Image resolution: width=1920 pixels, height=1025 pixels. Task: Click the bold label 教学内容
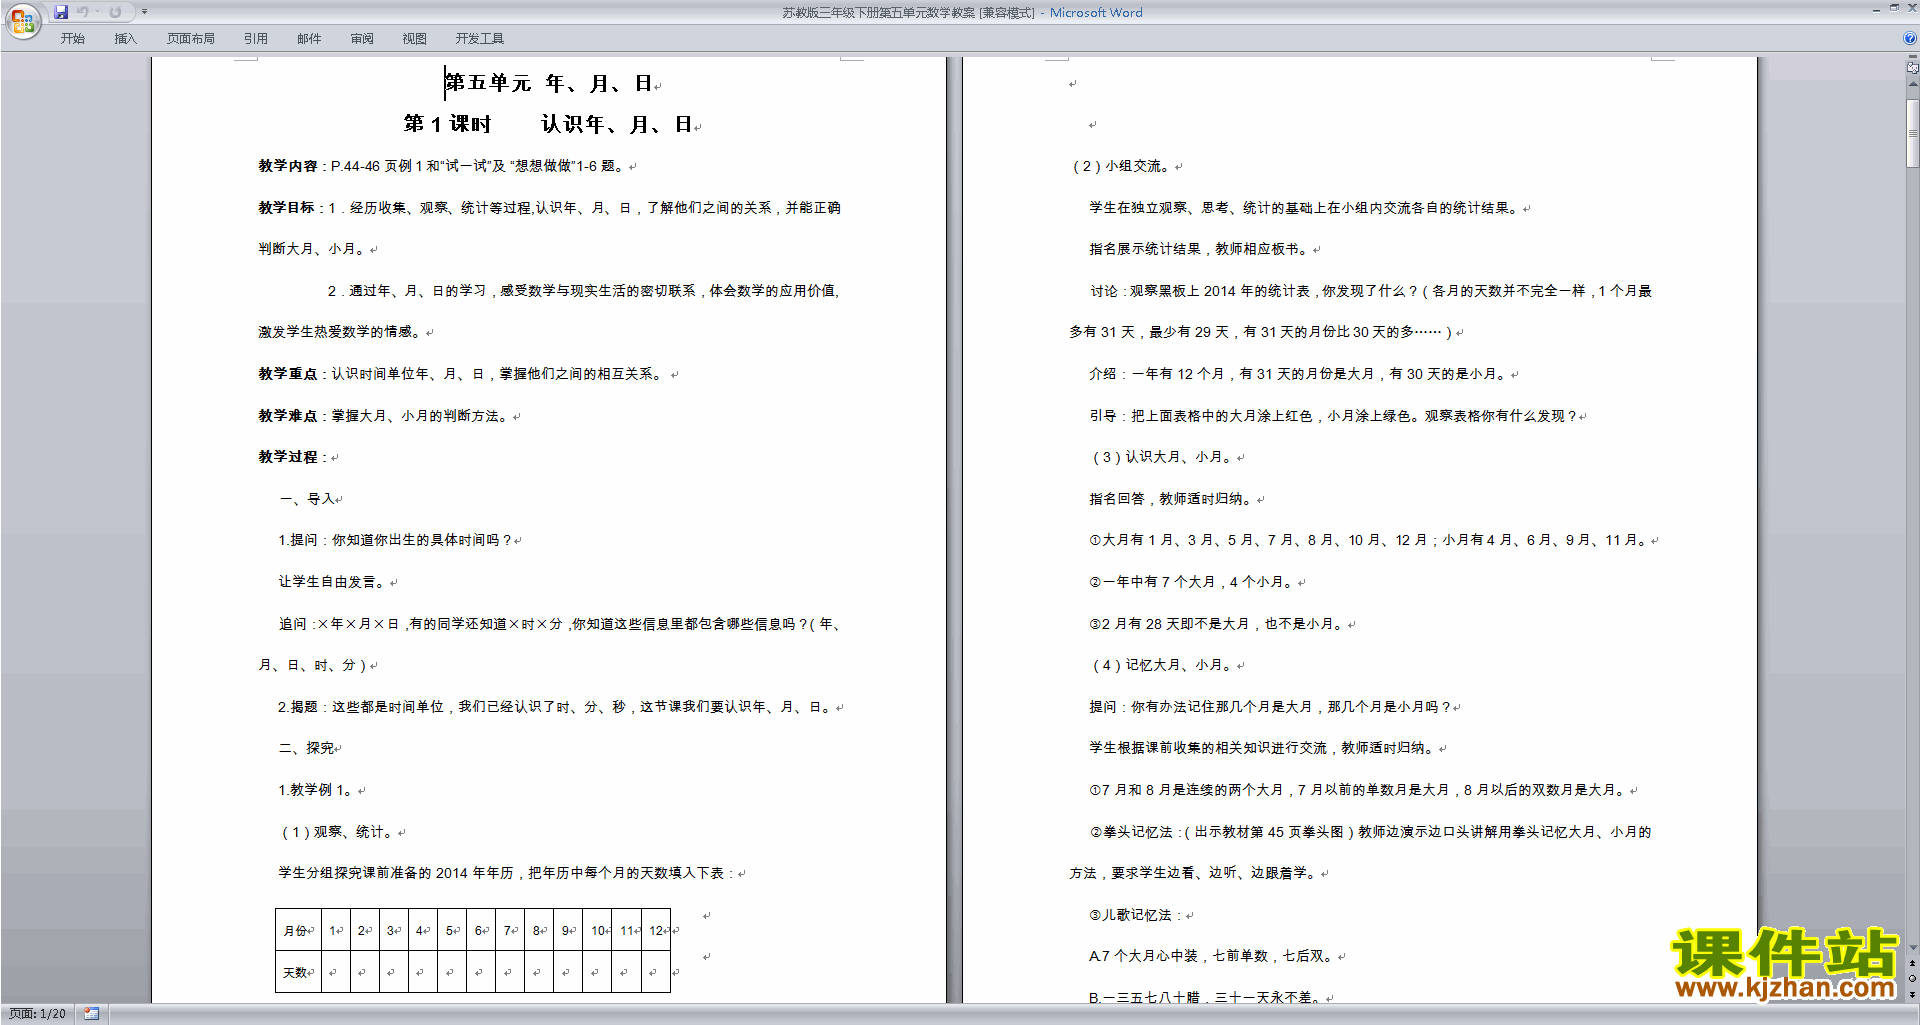pyautogui.click(x=288, y=166)
